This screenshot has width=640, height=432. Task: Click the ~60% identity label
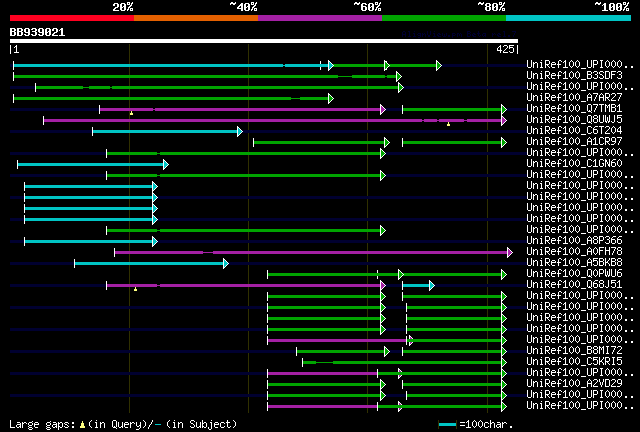coord(368,7)
